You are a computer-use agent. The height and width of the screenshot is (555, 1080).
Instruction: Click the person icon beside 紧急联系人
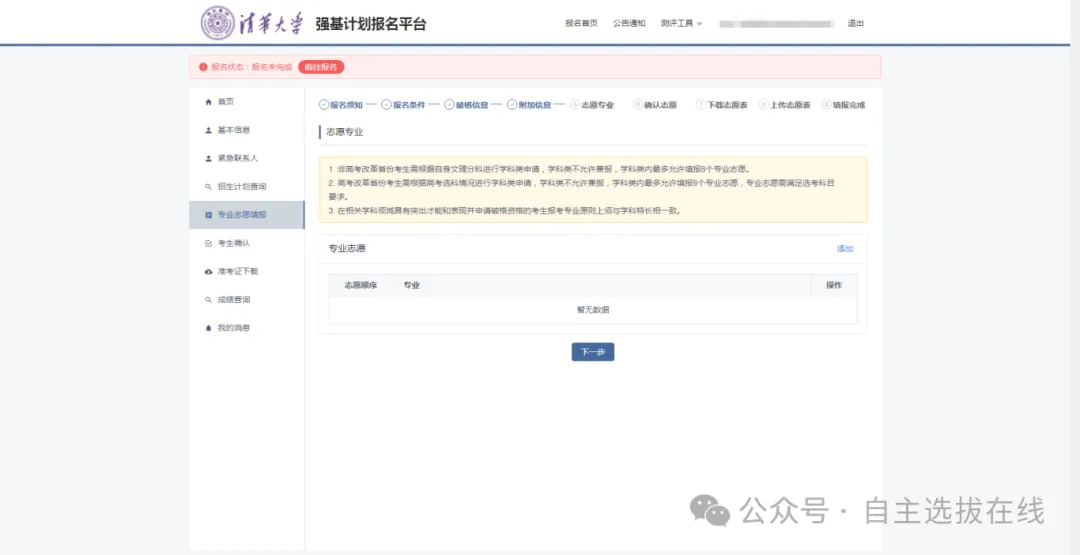pos(208,158)
